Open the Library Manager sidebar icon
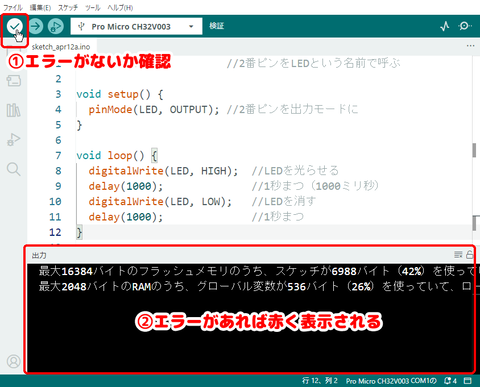This screenshot has width=480, height=387. point(14,110)
